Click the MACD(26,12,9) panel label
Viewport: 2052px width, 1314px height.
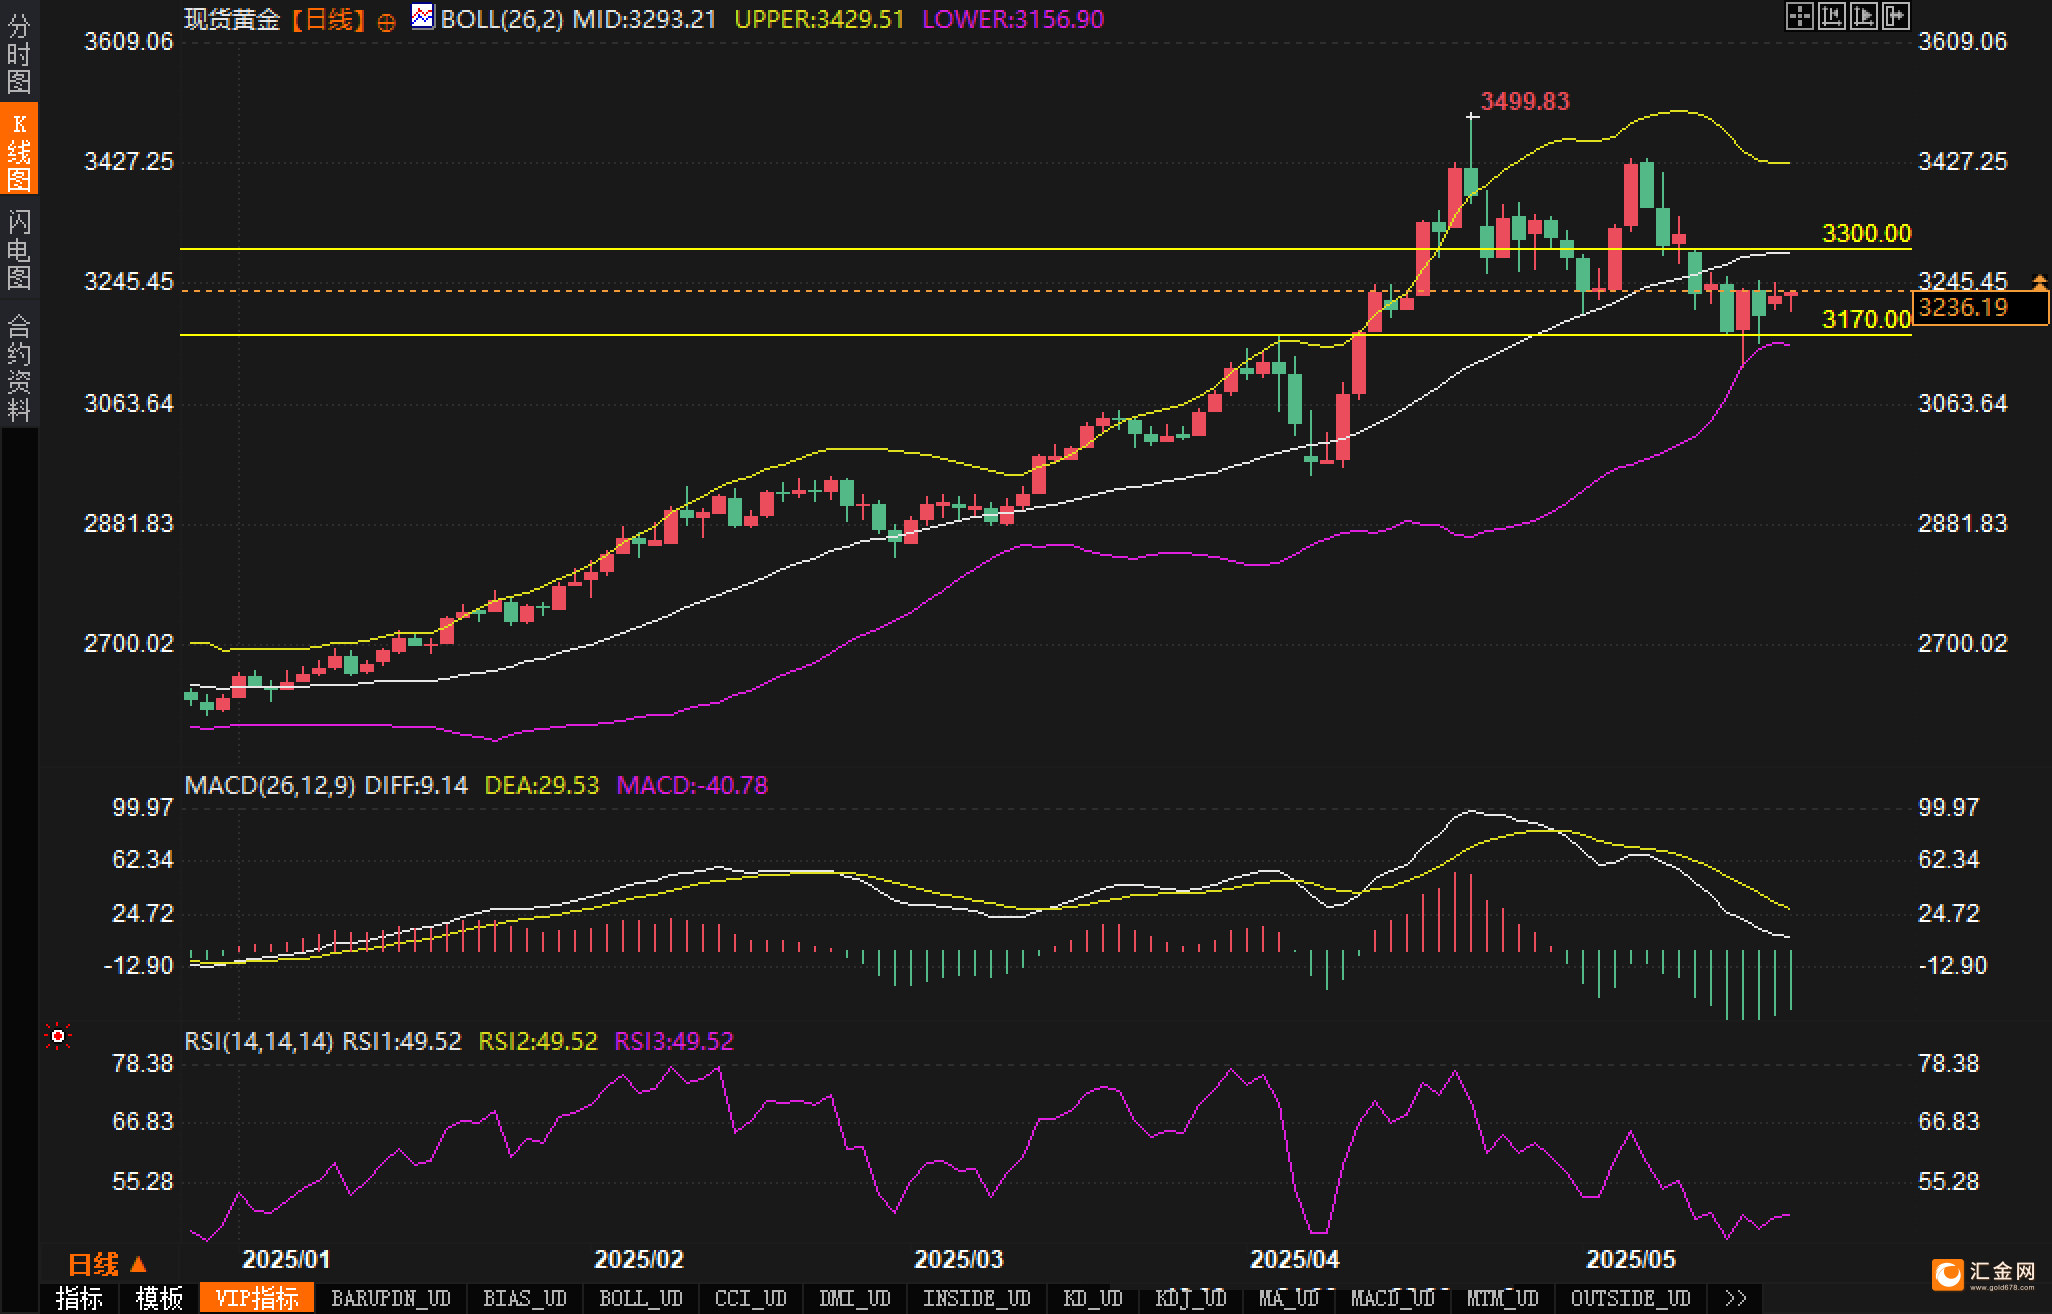click(x=270, y=785)
